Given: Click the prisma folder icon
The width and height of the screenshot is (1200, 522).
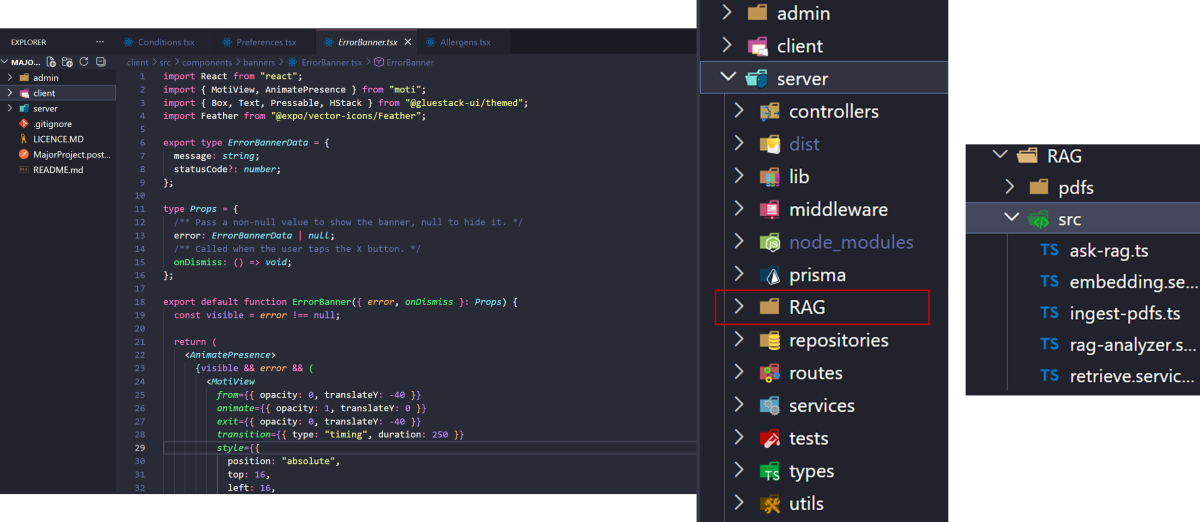Looking at the screenshot, I should pyautogui.click(x=770, y=275).
